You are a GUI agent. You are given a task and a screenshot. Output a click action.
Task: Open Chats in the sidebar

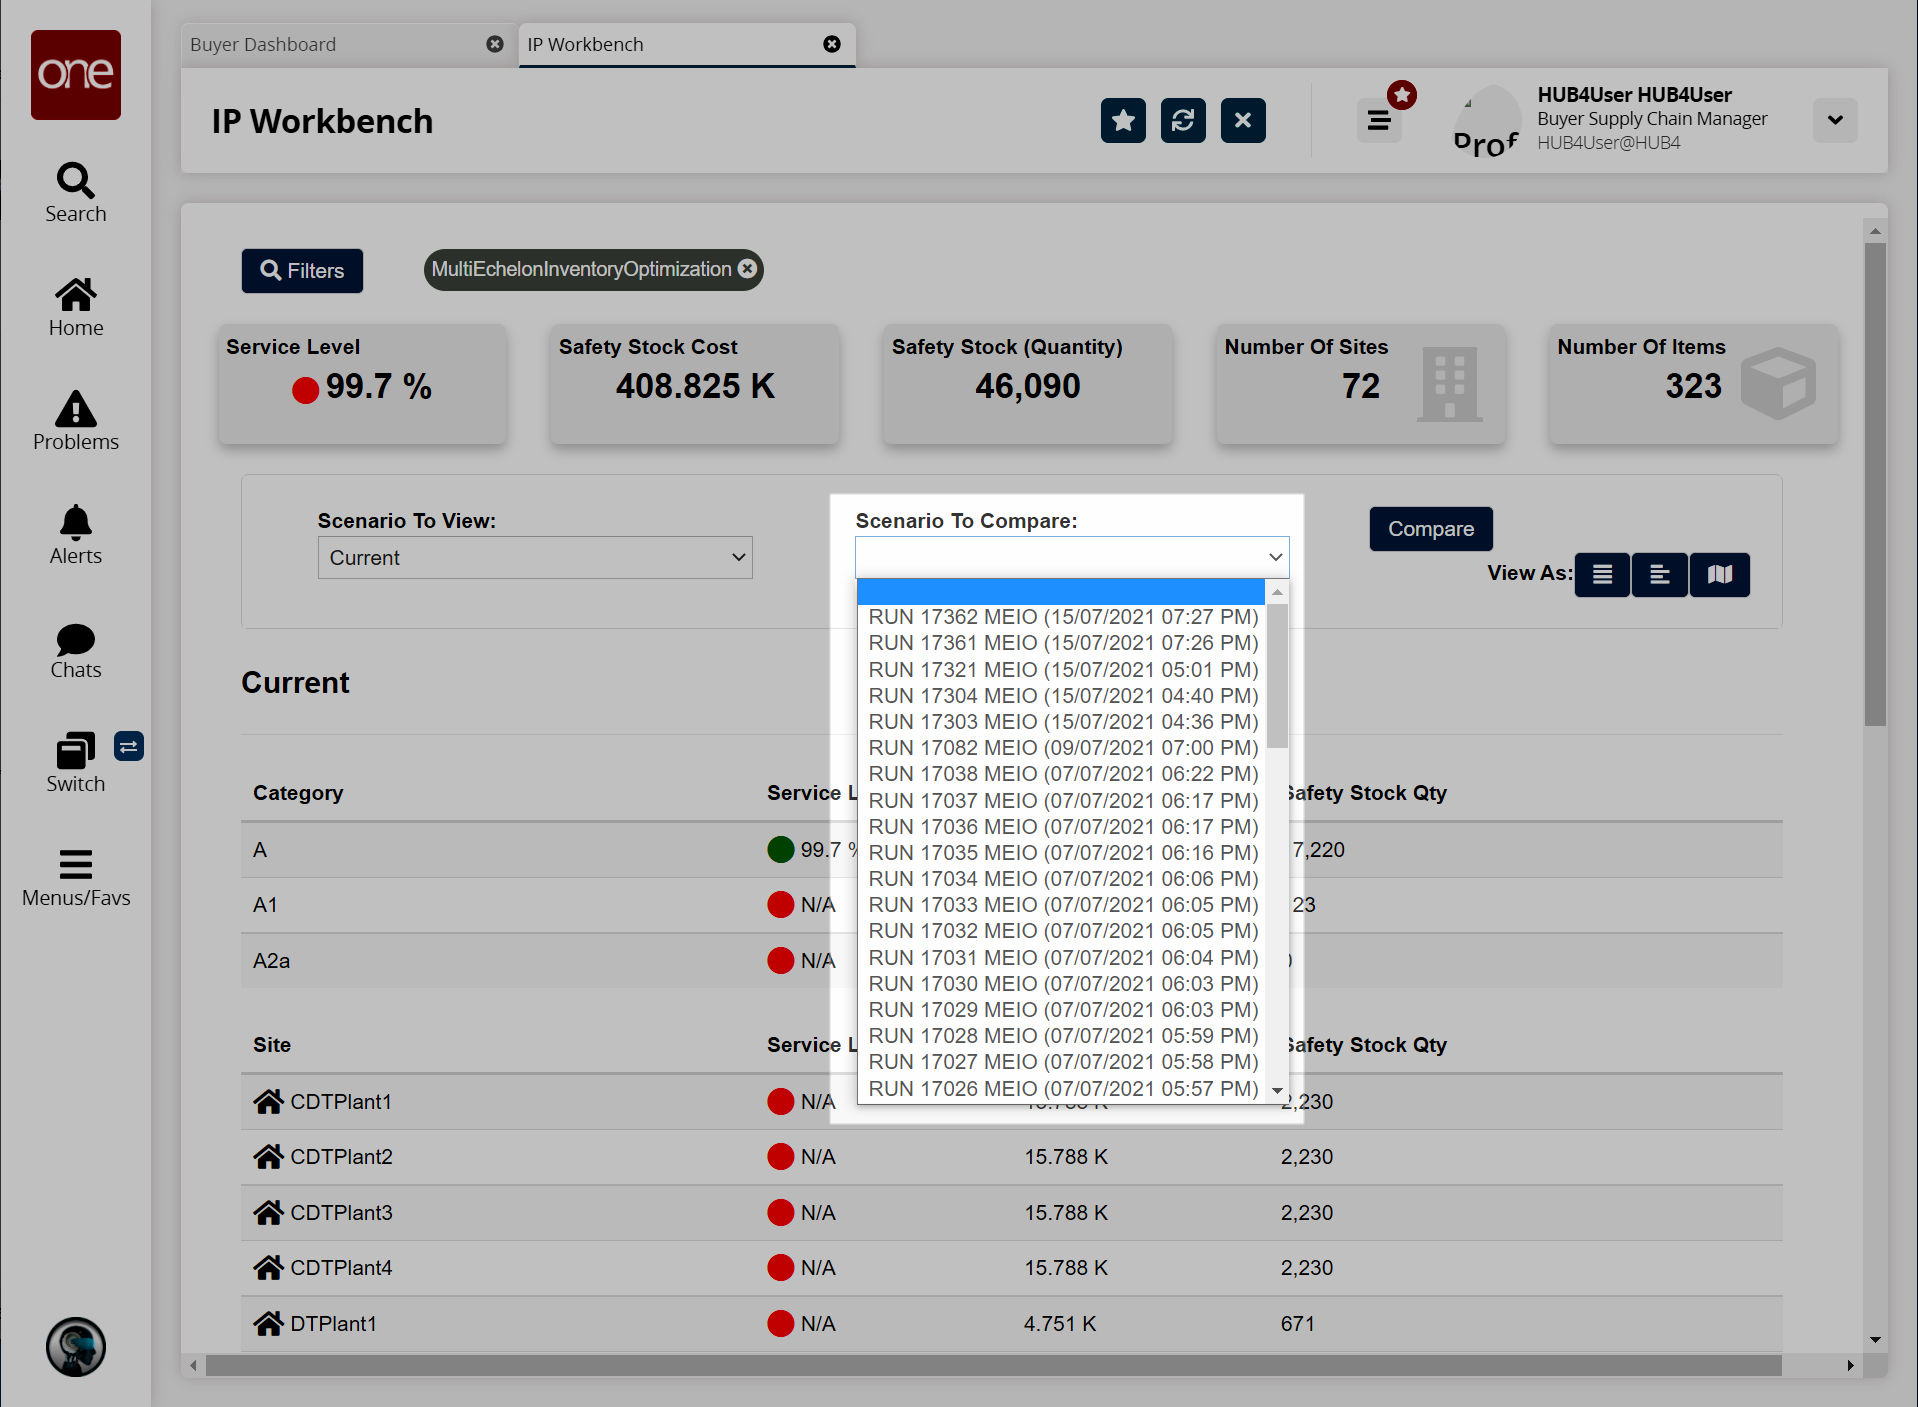click(x=75, y=650)
